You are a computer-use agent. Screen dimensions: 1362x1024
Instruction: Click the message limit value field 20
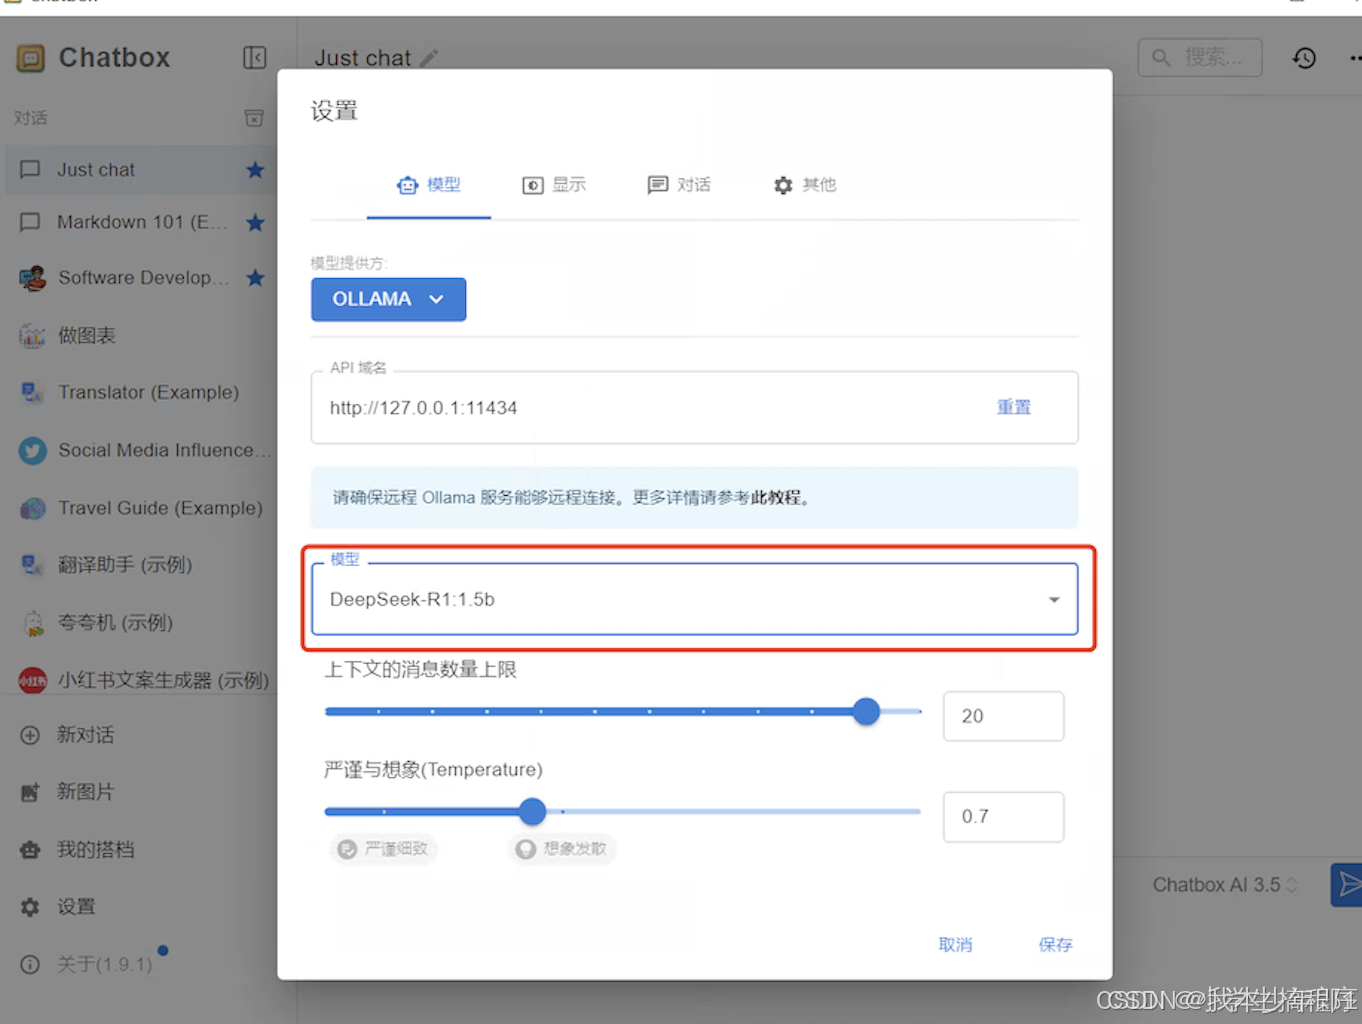coord(1003,717)
